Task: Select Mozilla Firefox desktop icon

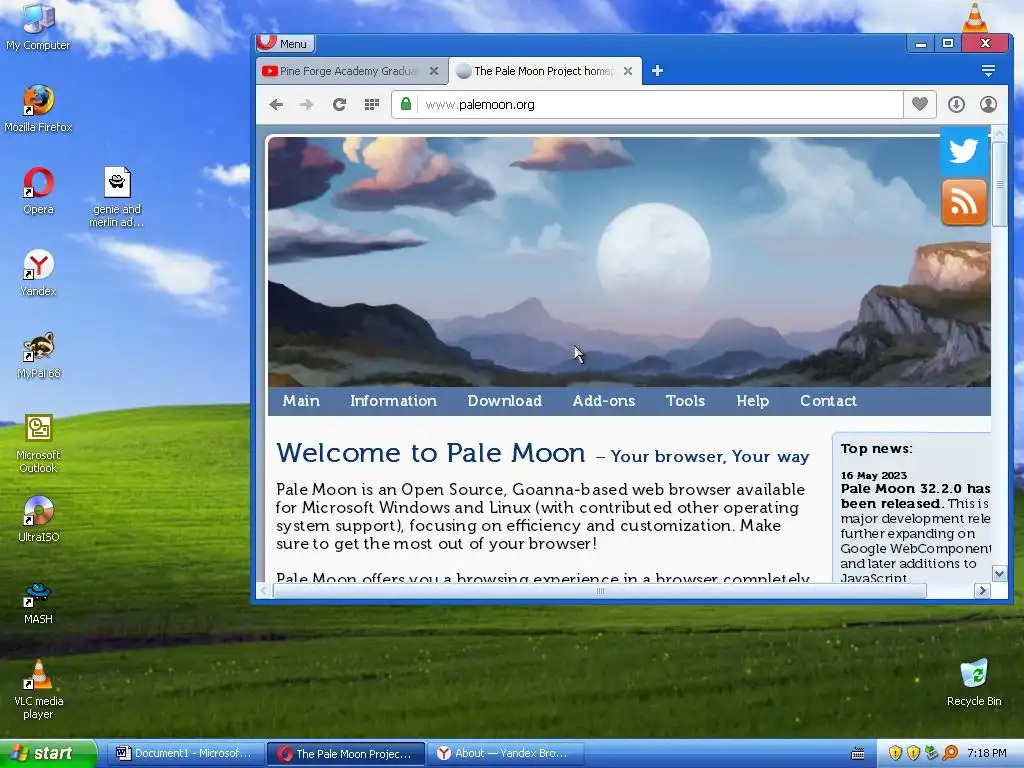Action: [38, 108]
